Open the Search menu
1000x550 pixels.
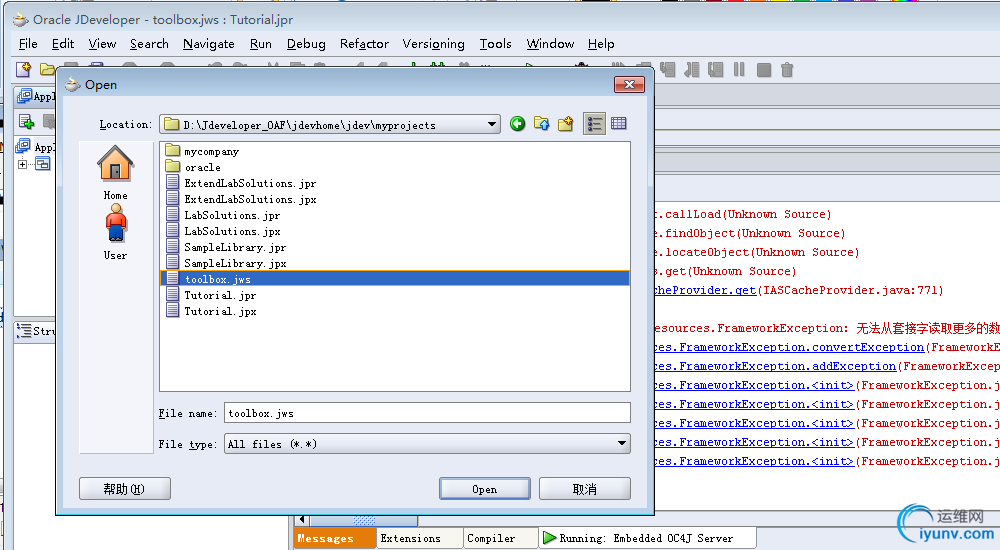coord(149,43)
